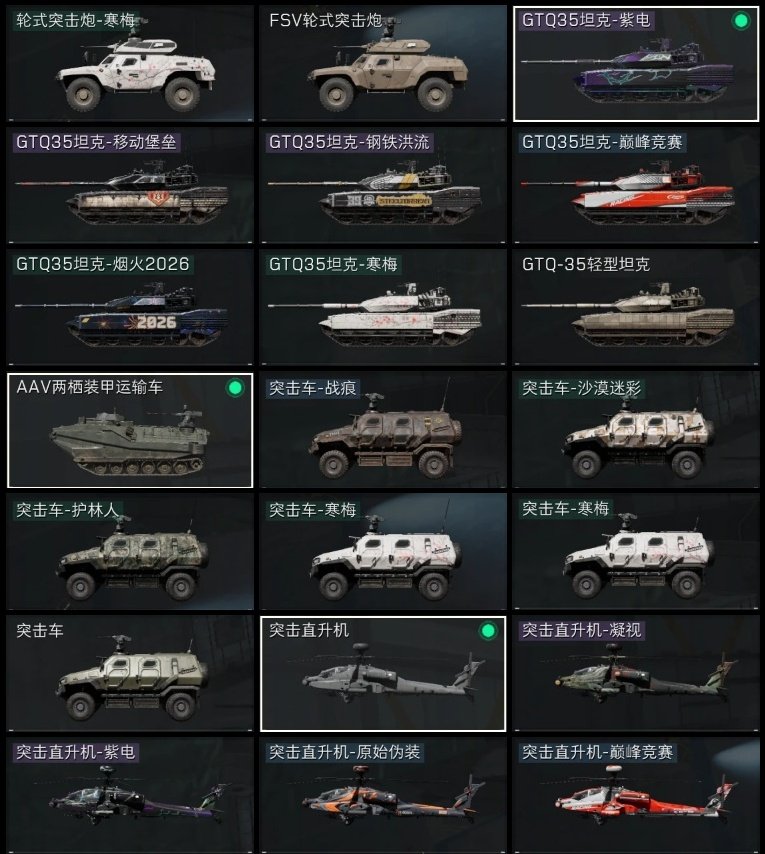This screenshot has width=765, height=854.
Task: Select the 突击车-战痕 vehicle skin
Action: 383,430
